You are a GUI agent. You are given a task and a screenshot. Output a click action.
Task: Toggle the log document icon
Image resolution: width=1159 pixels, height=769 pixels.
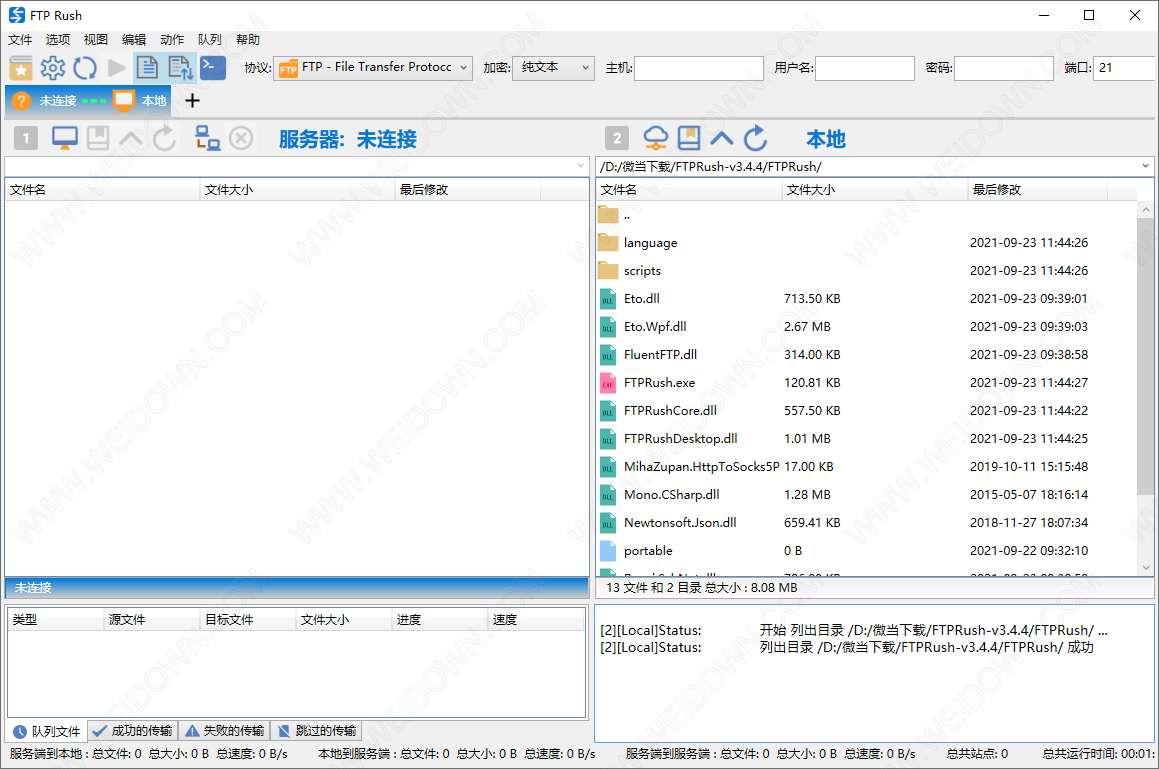(148, 68)
